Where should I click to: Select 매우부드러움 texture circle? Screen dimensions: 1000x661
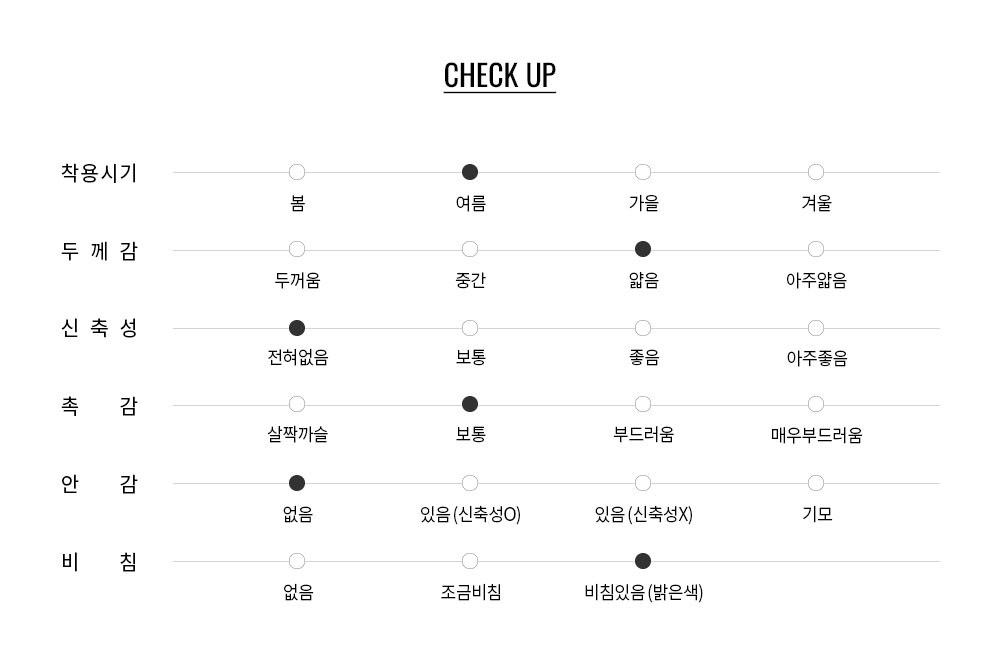coord(816,405)
